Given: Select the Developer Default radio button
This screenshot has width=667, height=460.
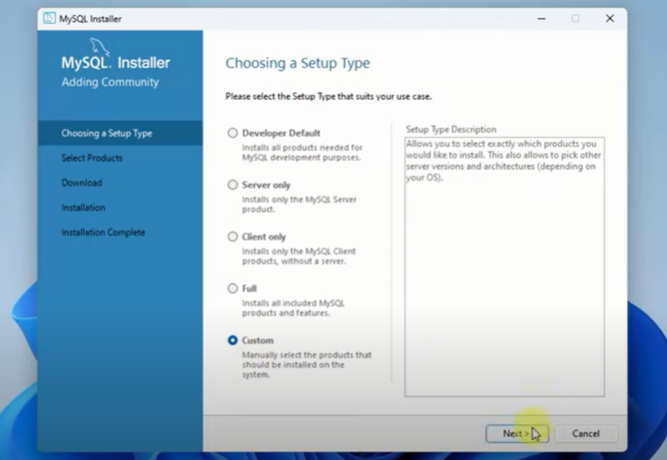Looking at the screenshot, I should coord(233,133).
